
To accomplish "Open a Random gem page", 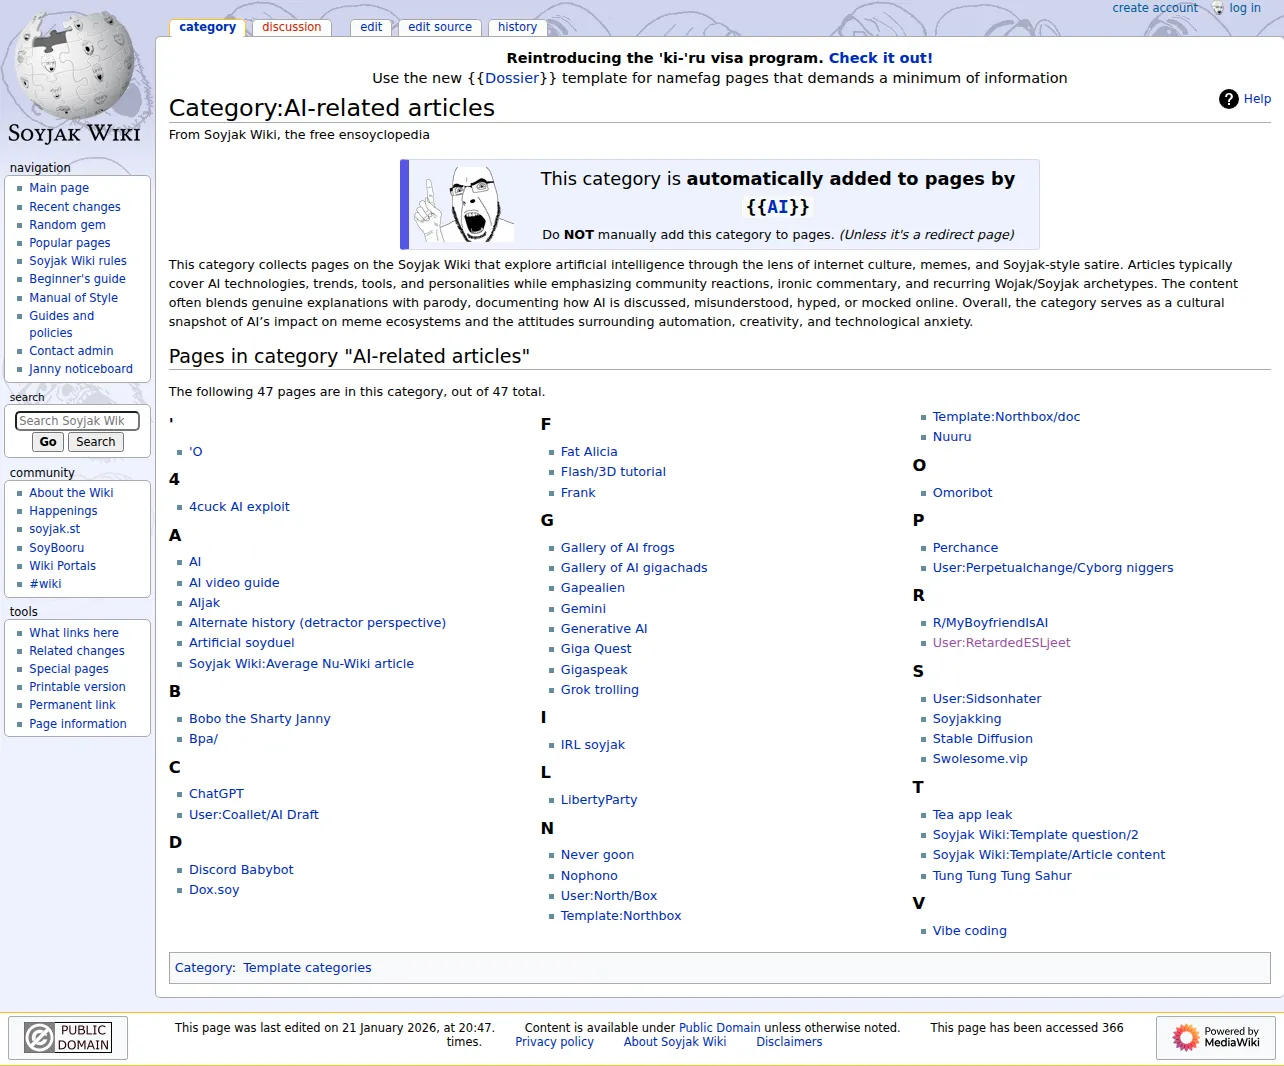I will coord(67,225).
